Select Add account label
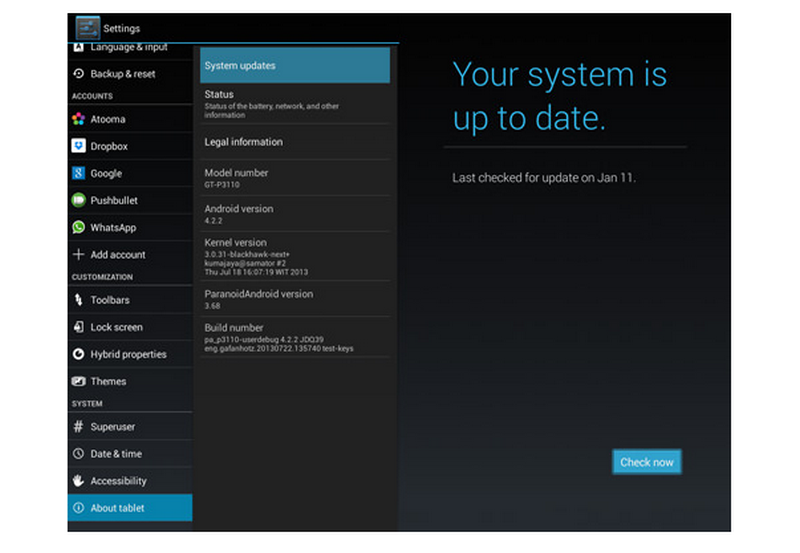 click(x=118, y=255)
